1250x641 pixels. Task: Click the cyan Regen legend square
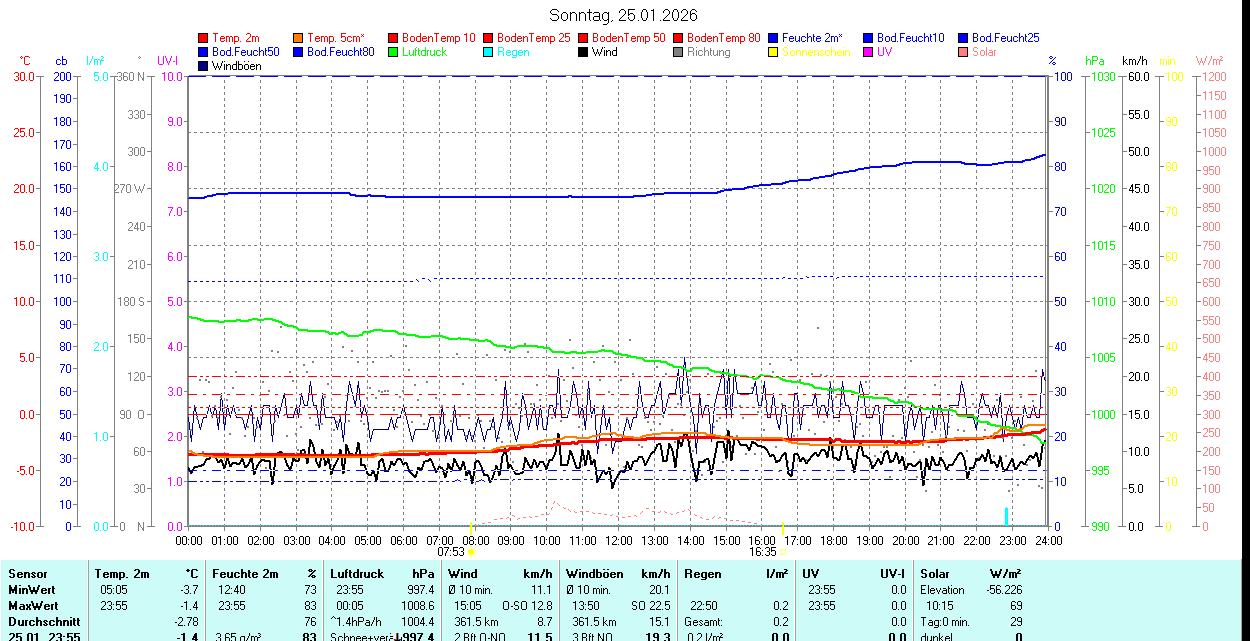(x=488, y=52)
